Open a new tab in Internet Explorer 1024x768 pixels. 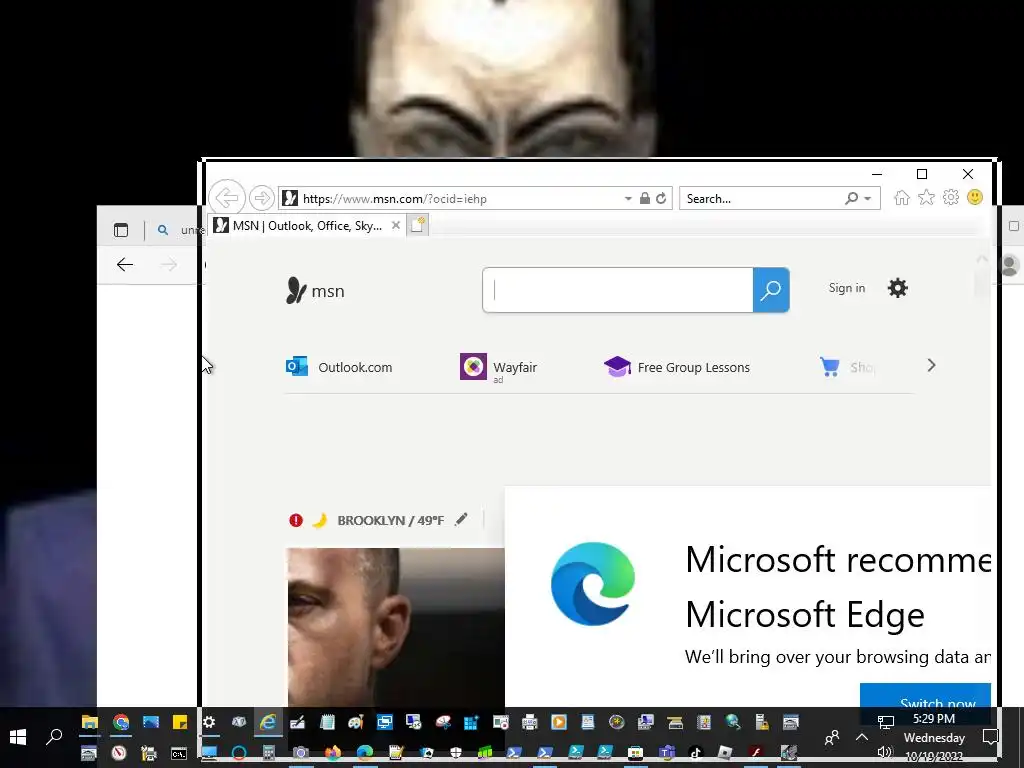pyautogui.click(x=418, y=225)
